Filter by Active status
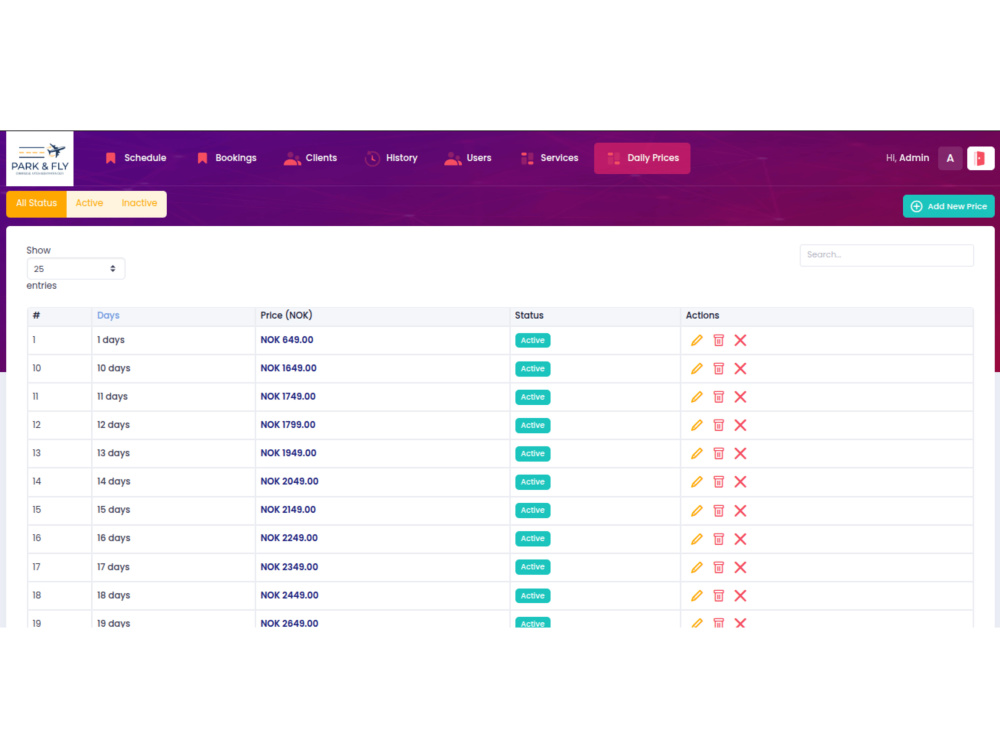 click(x=89, y=203)
